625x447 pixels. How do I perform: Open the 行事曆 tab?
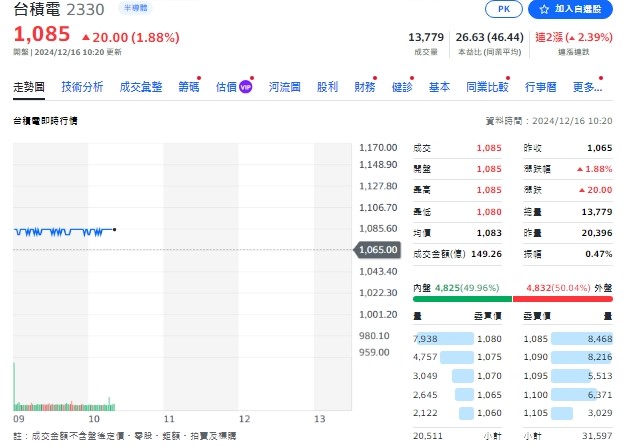tap(540, 87)
